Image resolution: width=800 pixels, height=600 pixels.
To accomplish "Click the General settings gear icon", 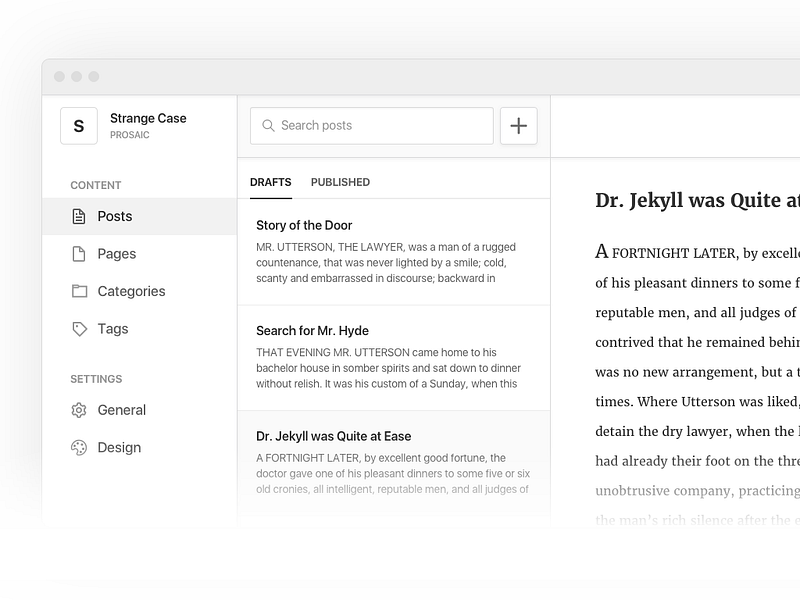I will point(79,410).
